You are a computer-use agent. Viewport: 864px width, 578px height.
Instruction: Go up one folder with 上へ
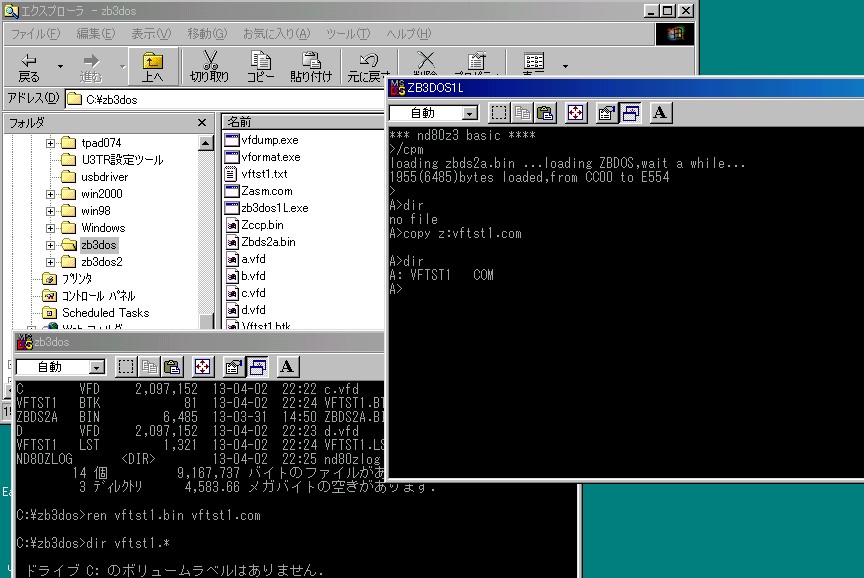(153, 67)
